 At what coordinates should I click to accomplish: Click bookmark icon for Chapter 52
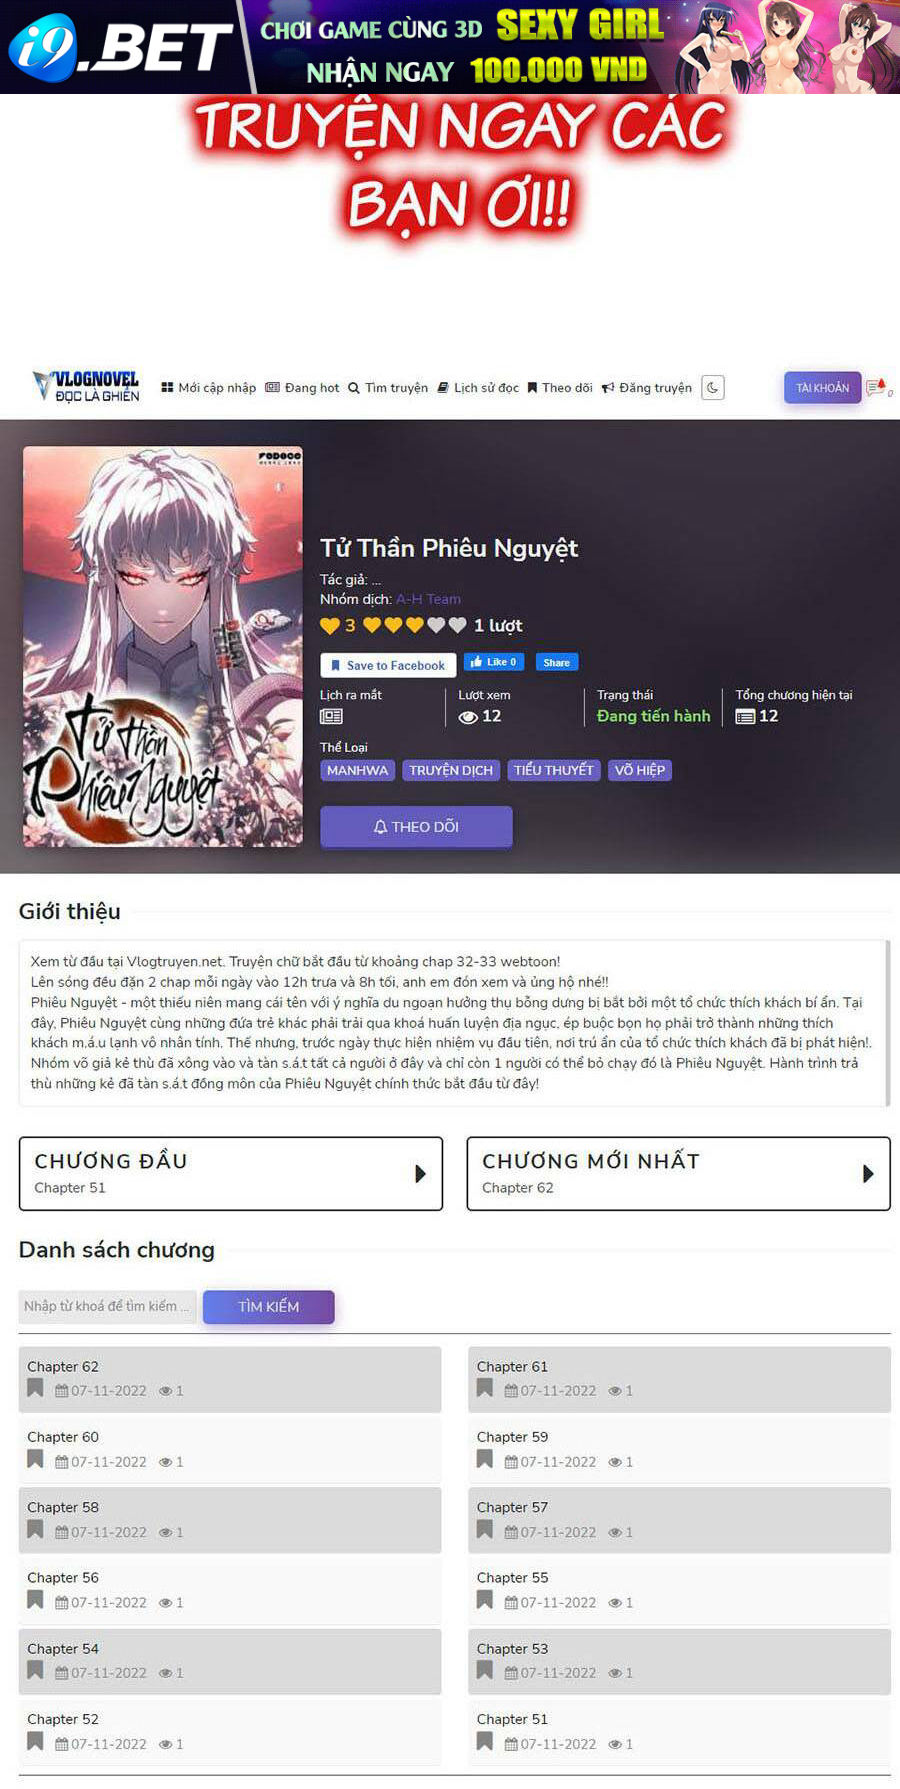pyautogui.click(x=35, y=1741)
